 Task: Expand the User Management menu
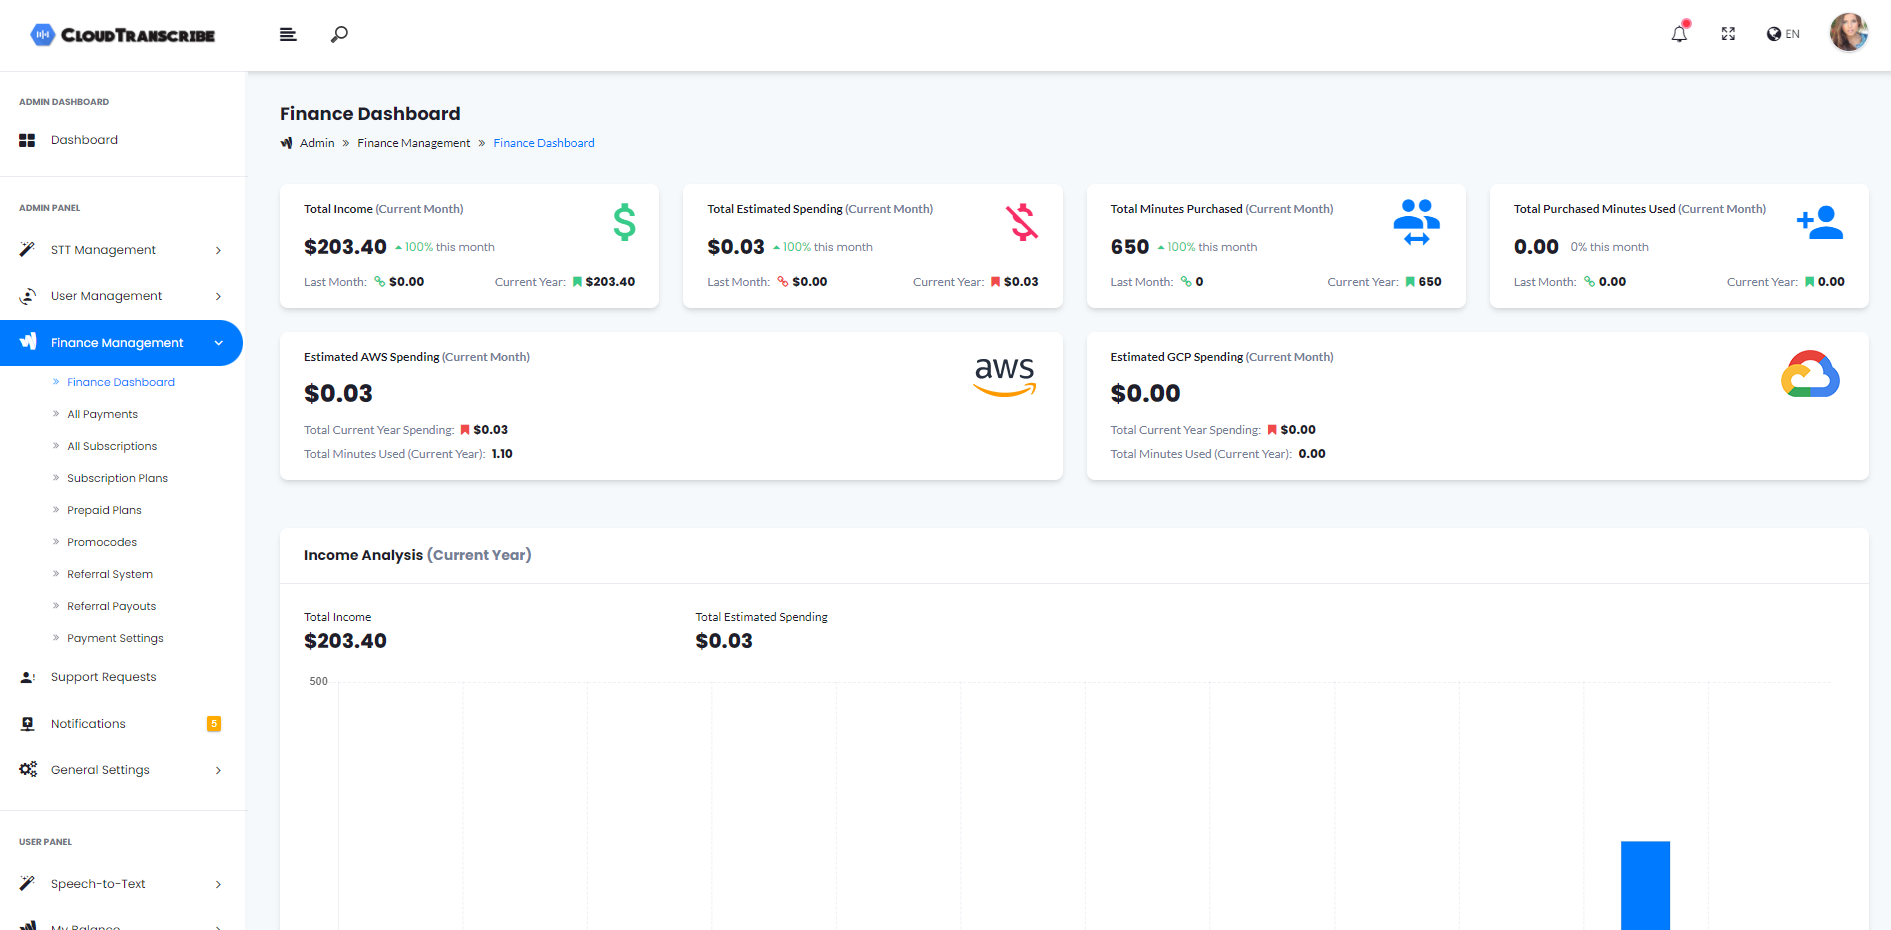pyautogui.click(x=120, y=296)
